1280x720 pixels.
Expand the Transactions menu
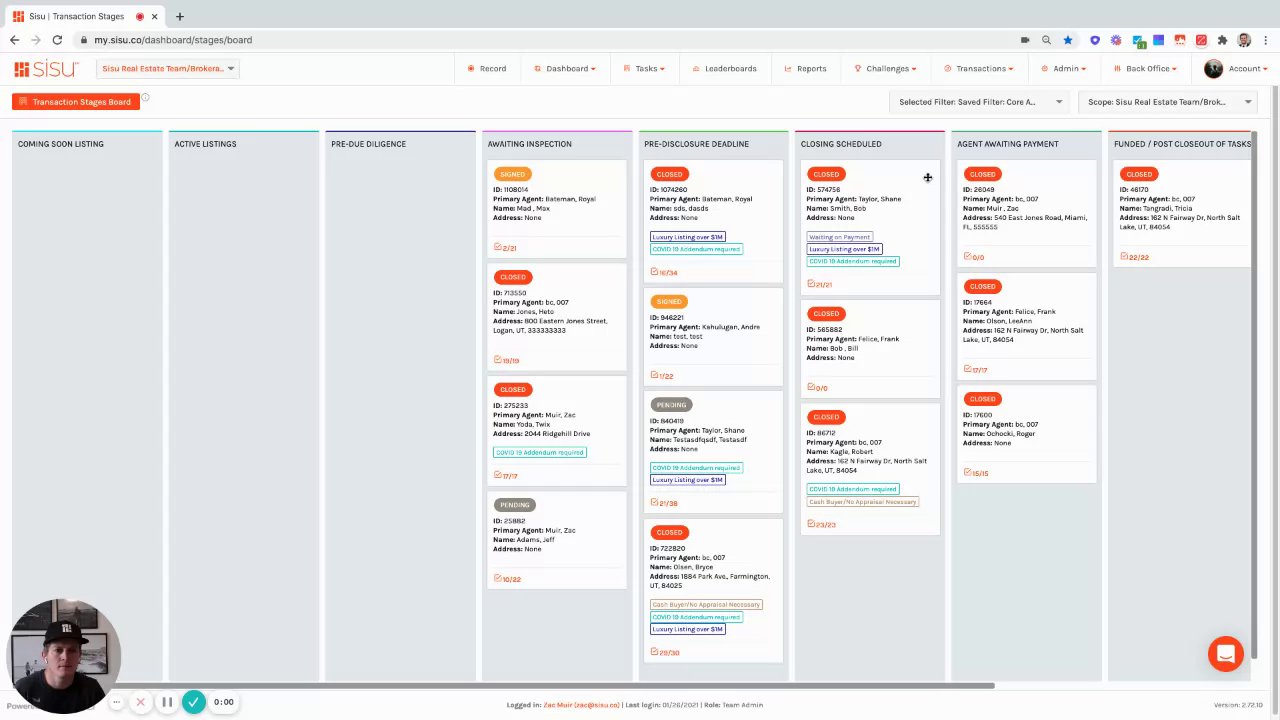coord(979,69)
